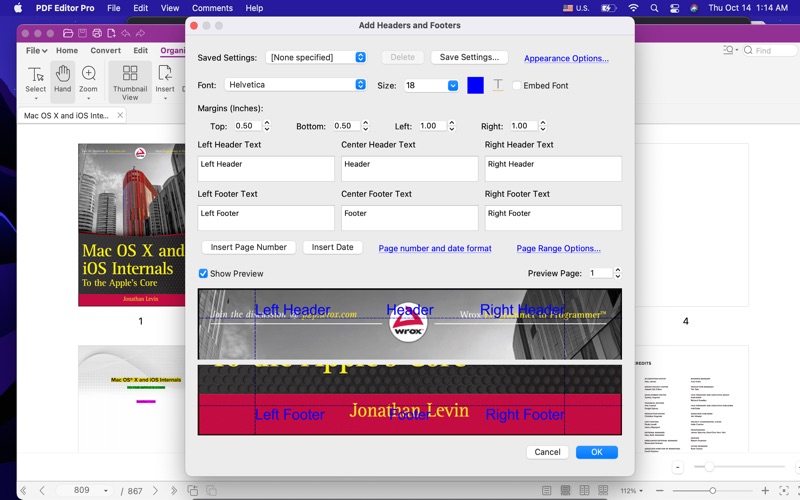This screenshot has width=800, height=500.
Task: Open Page number and date format link
Action: click(435, 248)
